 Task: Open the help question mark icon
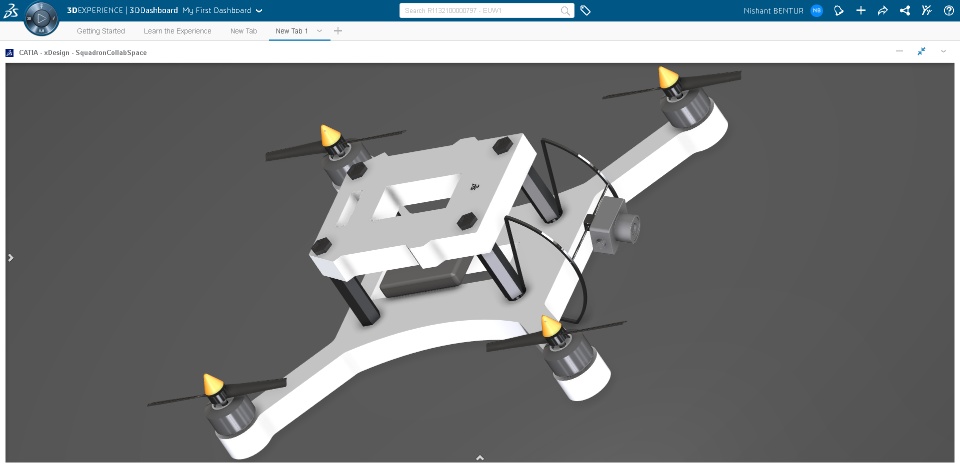click(948, 10)
